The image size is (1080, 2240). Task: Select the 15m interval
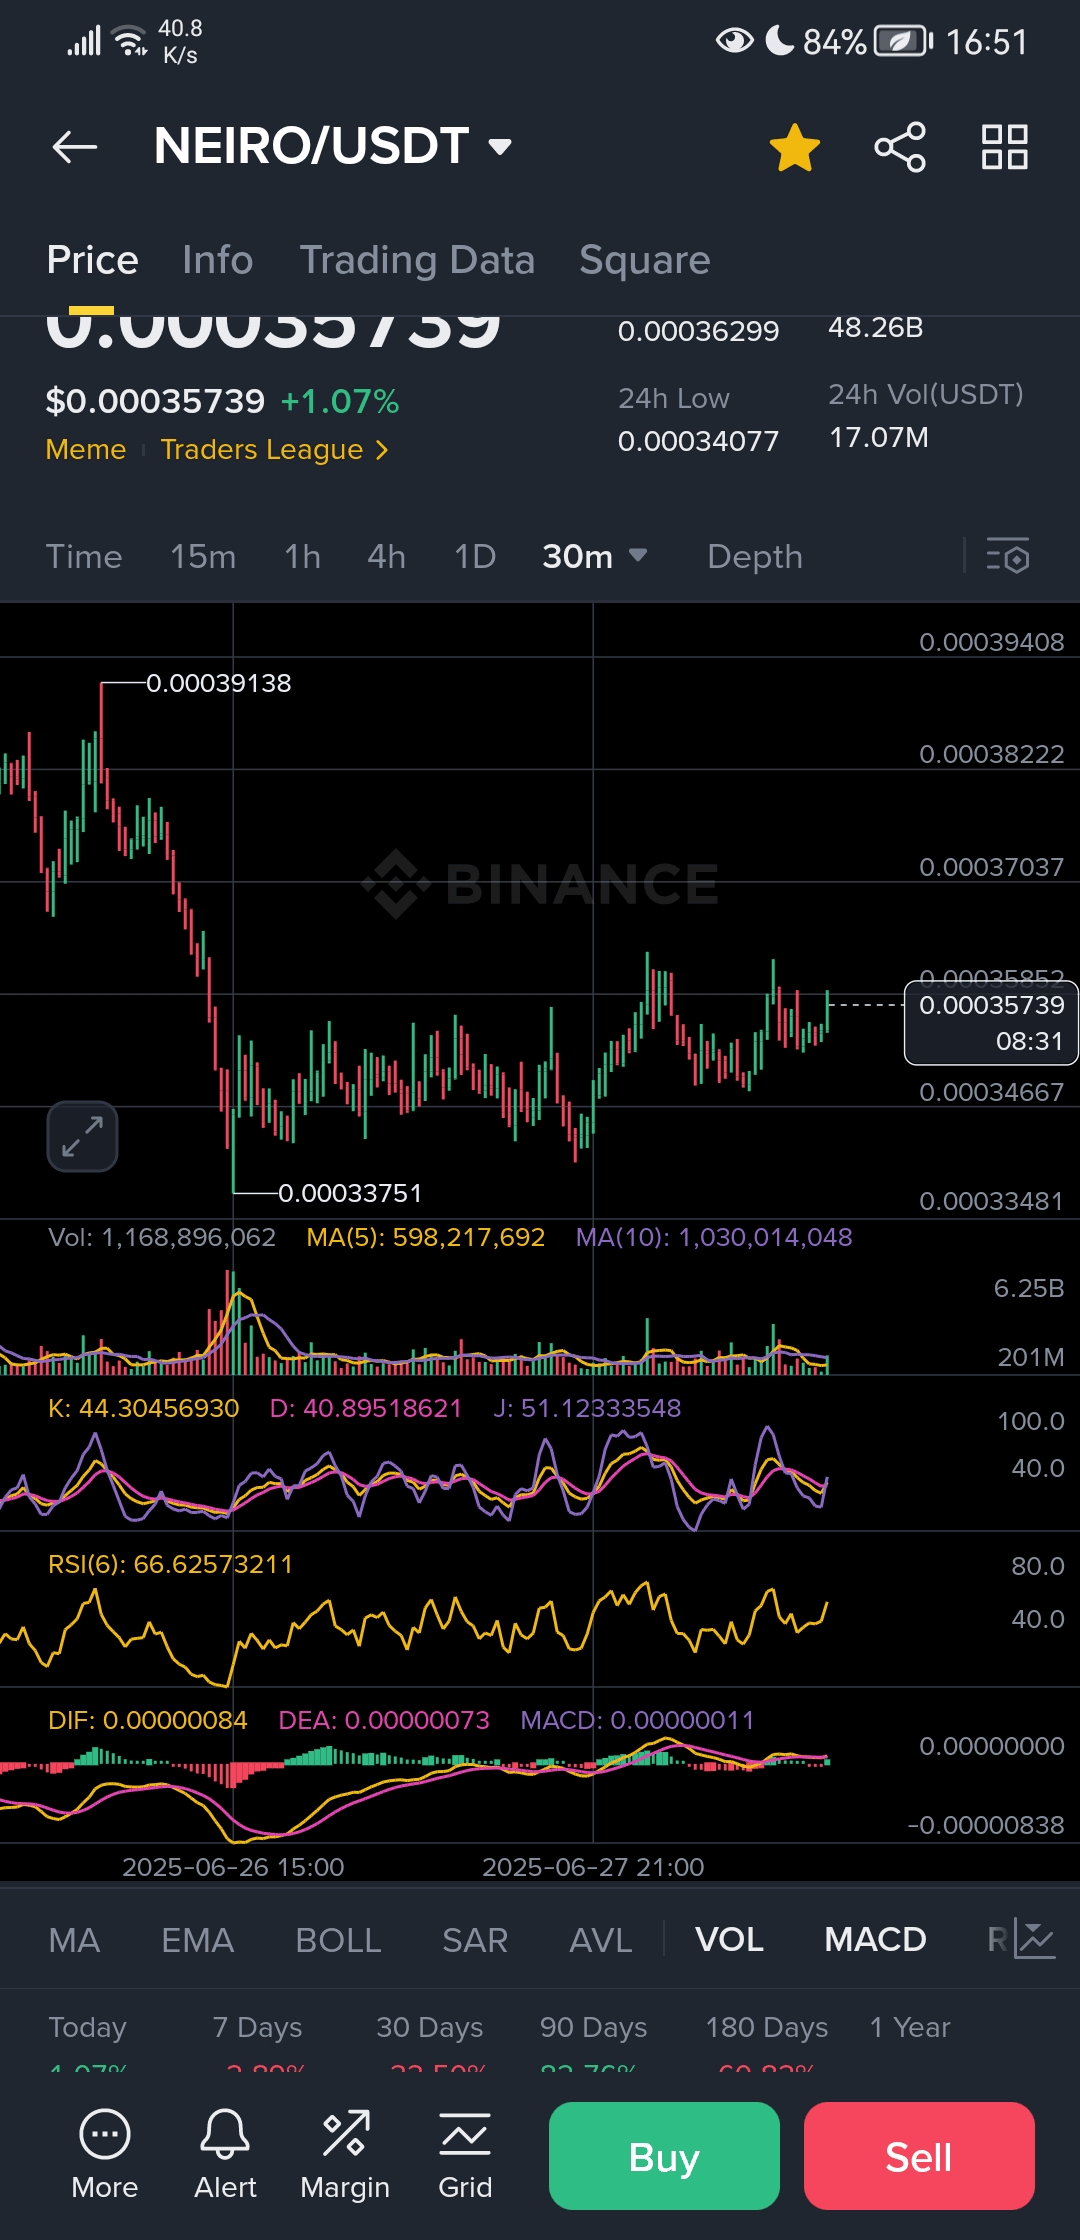coord(203,557)
